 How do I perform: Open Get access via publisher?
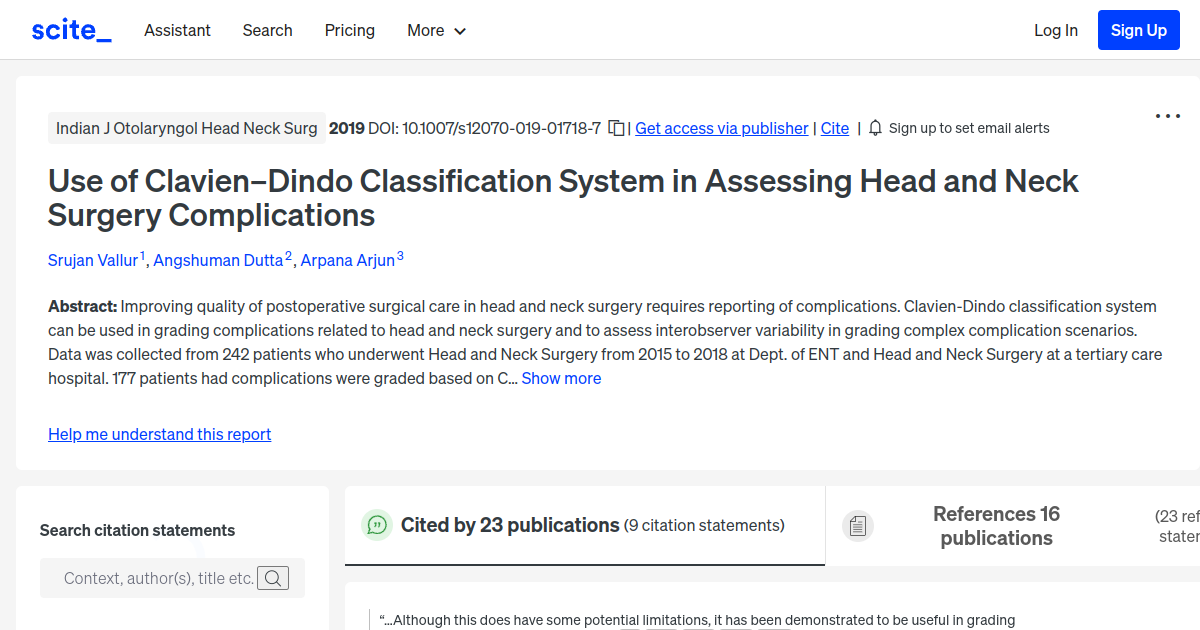click(x=721, y=128)
